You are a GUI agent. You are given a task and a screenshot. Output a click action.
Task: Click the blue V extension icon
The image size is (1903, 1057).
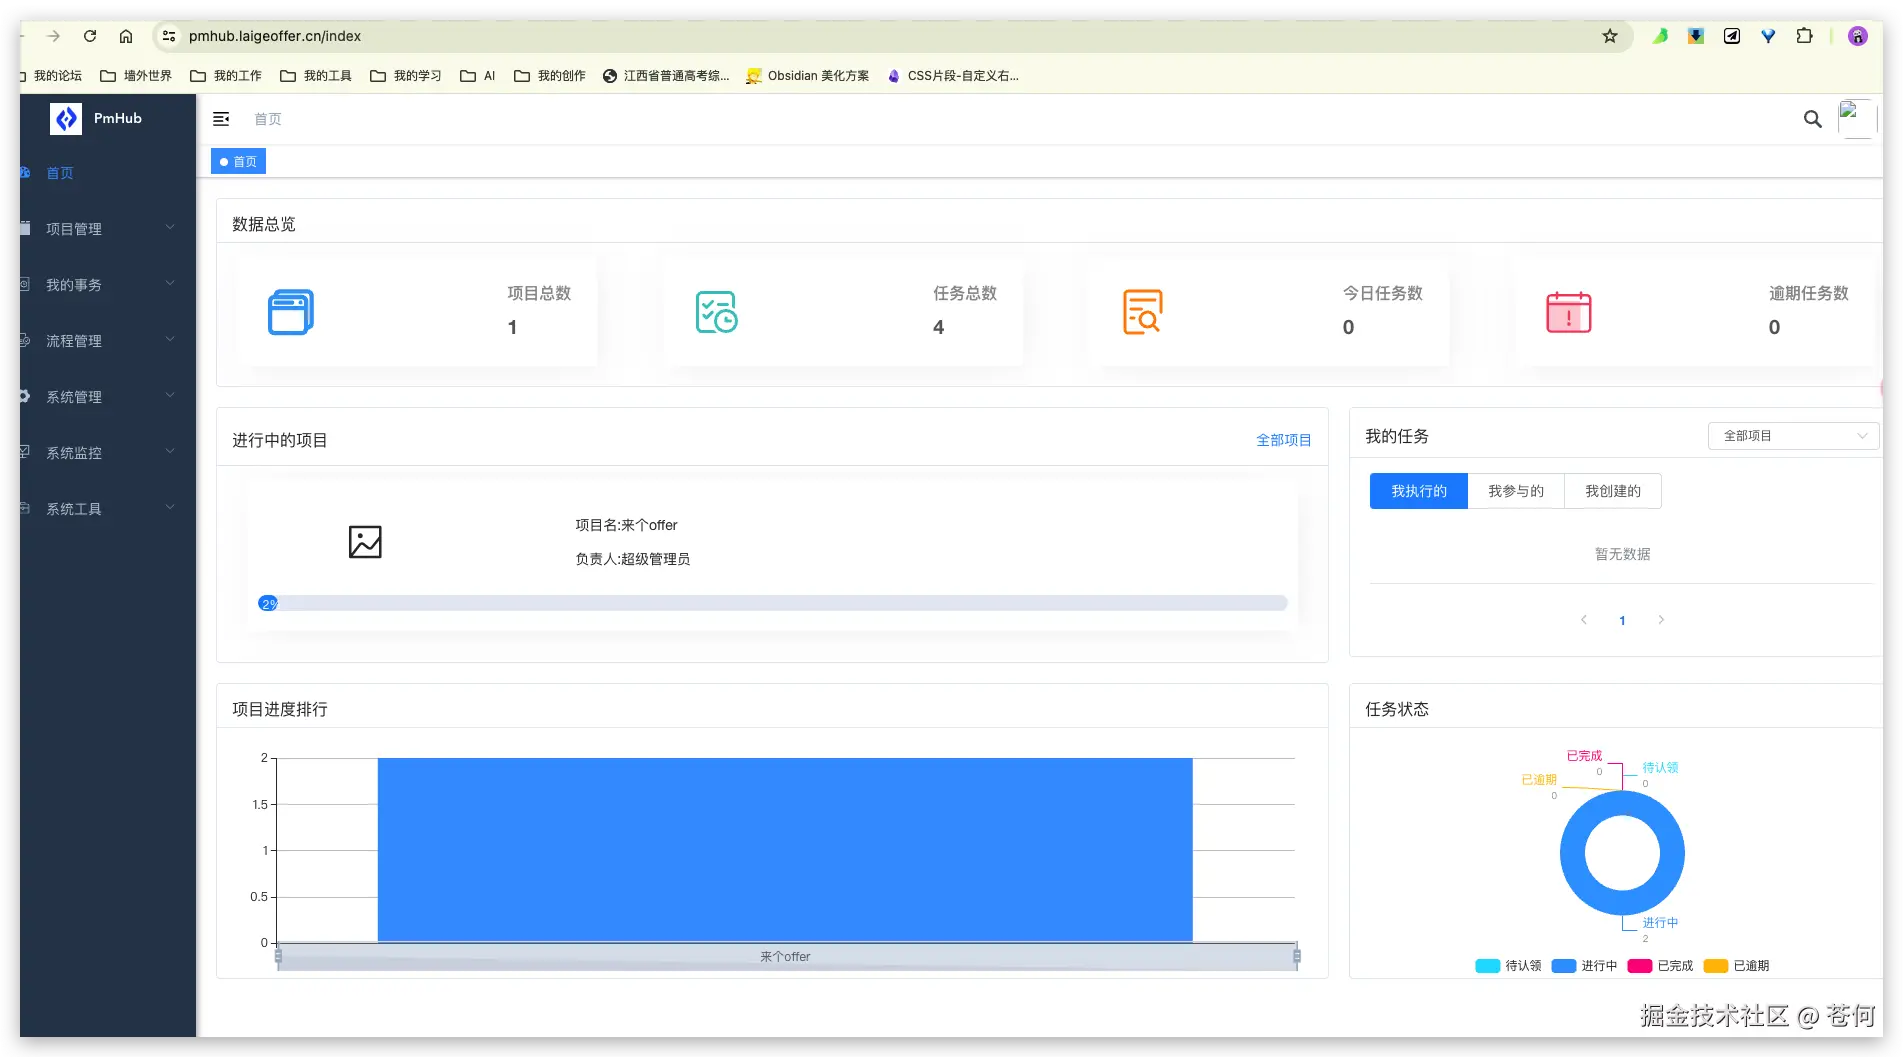[x=1768, y=36]
